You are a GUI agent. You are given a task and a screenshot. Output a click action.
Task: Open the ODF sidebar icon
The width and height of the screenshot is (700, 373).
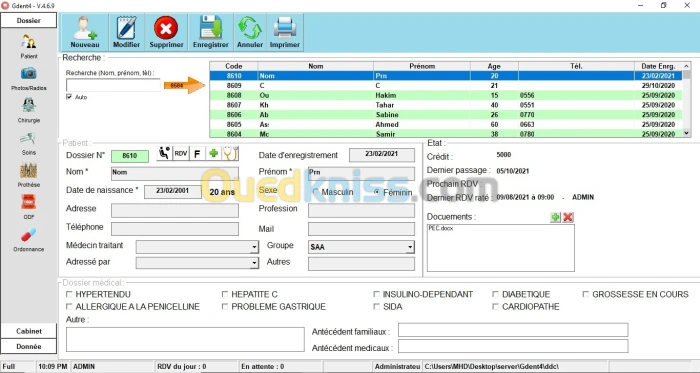coord(29,202)
